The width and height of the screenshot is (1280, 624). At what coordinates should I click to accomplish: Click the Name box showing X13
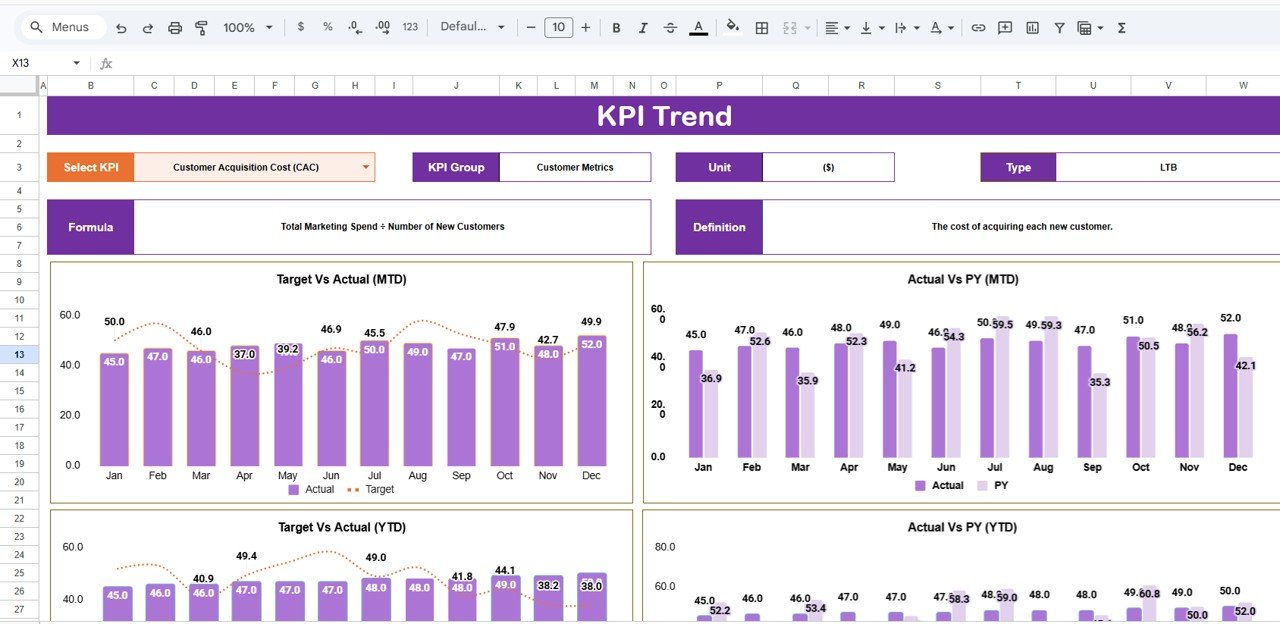tap(35, 63)
